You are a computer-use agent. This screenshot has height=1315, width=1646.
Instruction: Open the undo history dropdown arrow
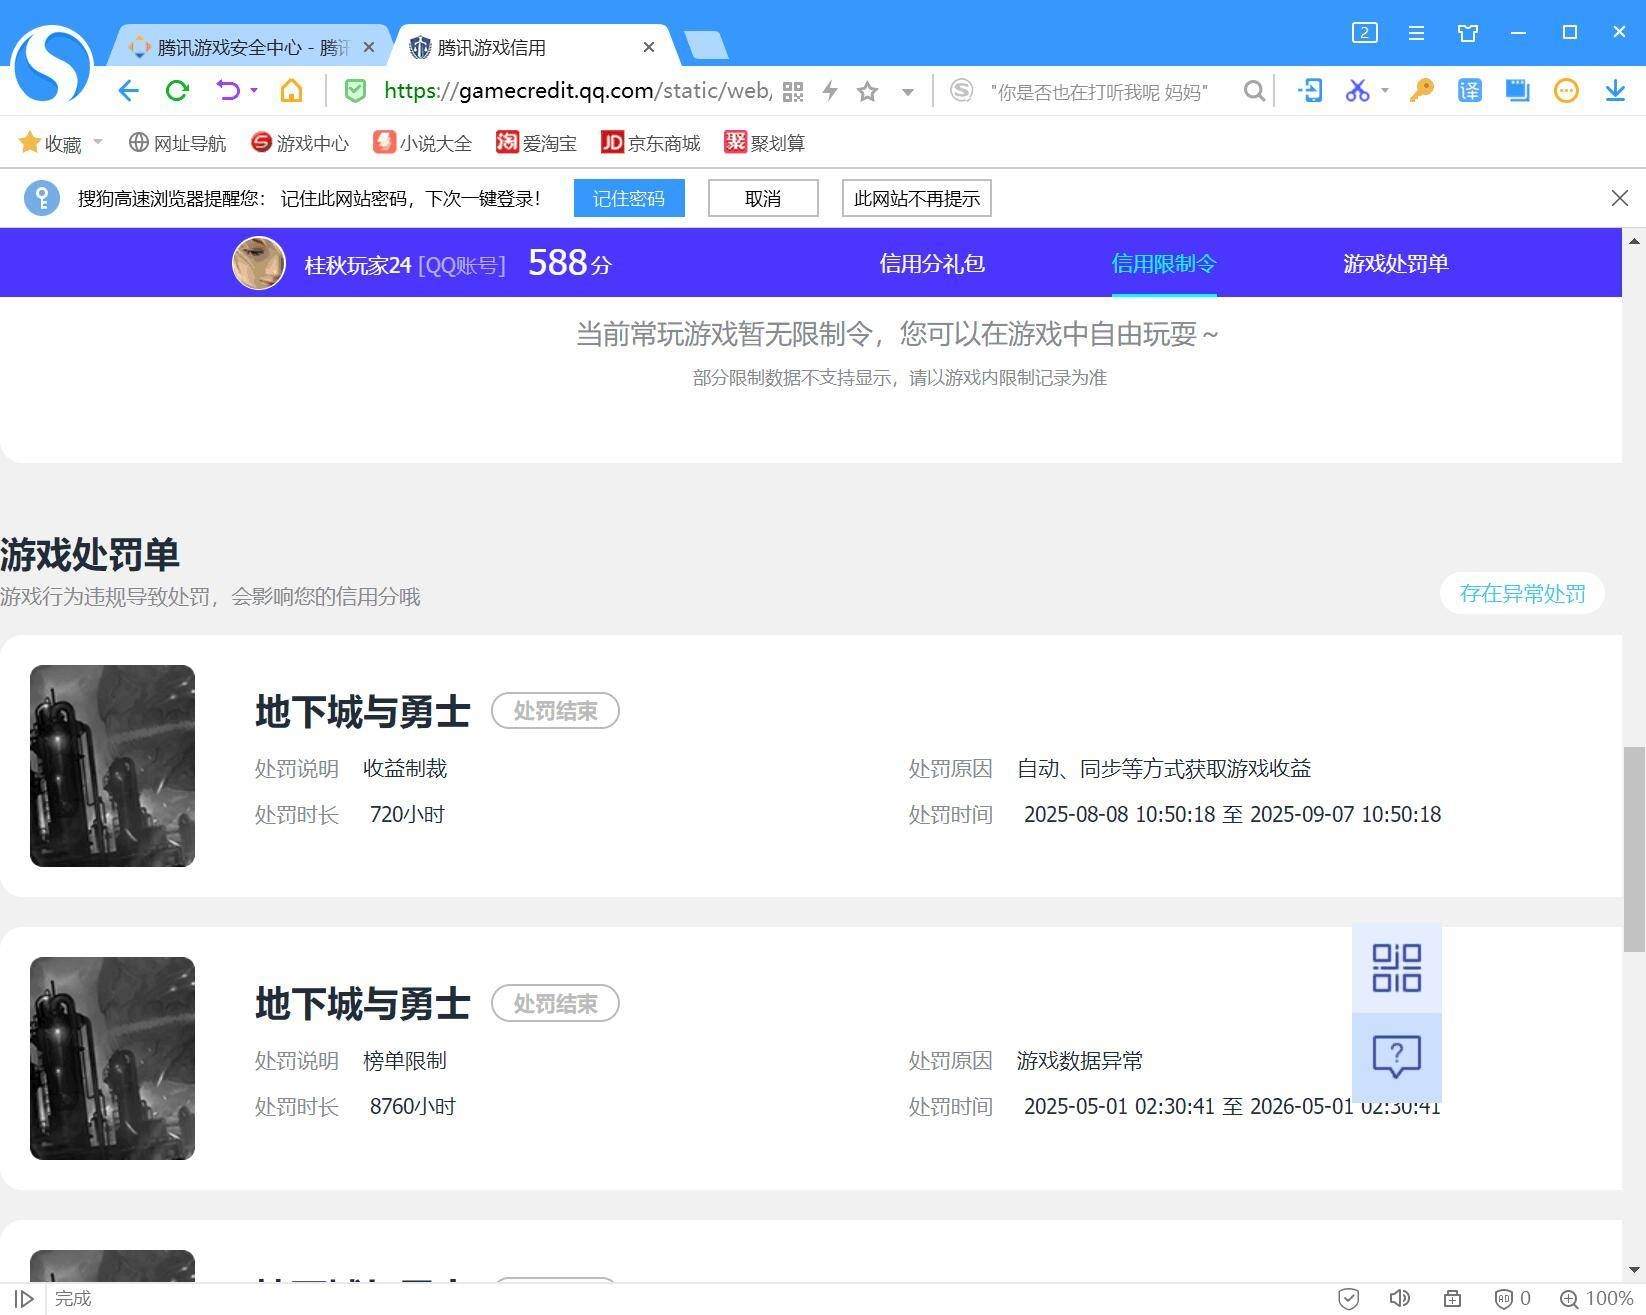pos(254,91)
